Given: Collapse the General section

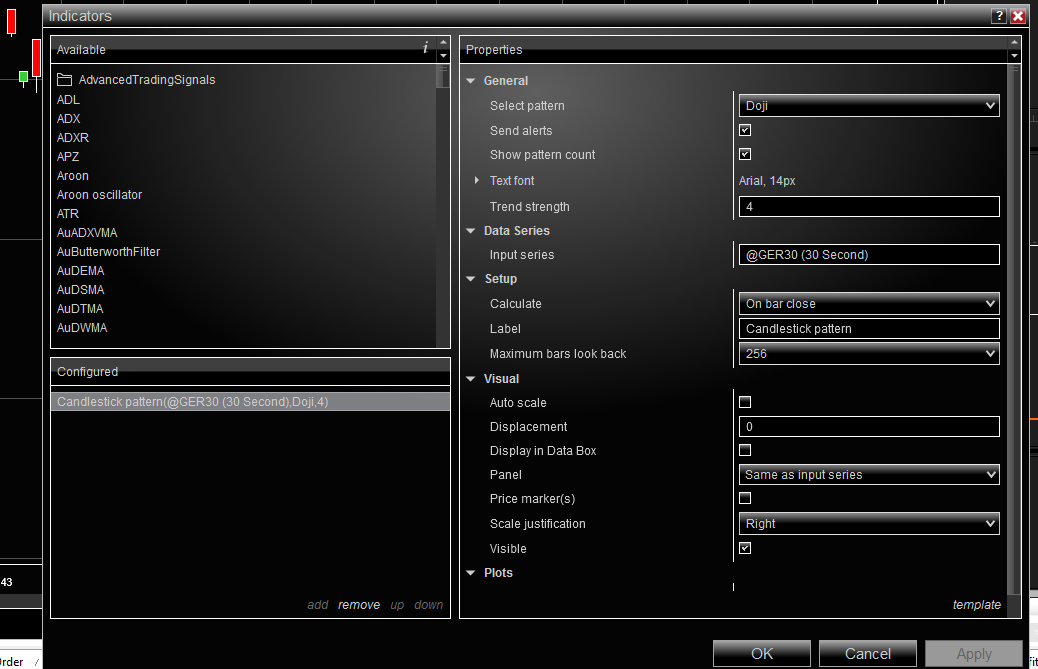Looking at the screenshot, I should [471, 81].
